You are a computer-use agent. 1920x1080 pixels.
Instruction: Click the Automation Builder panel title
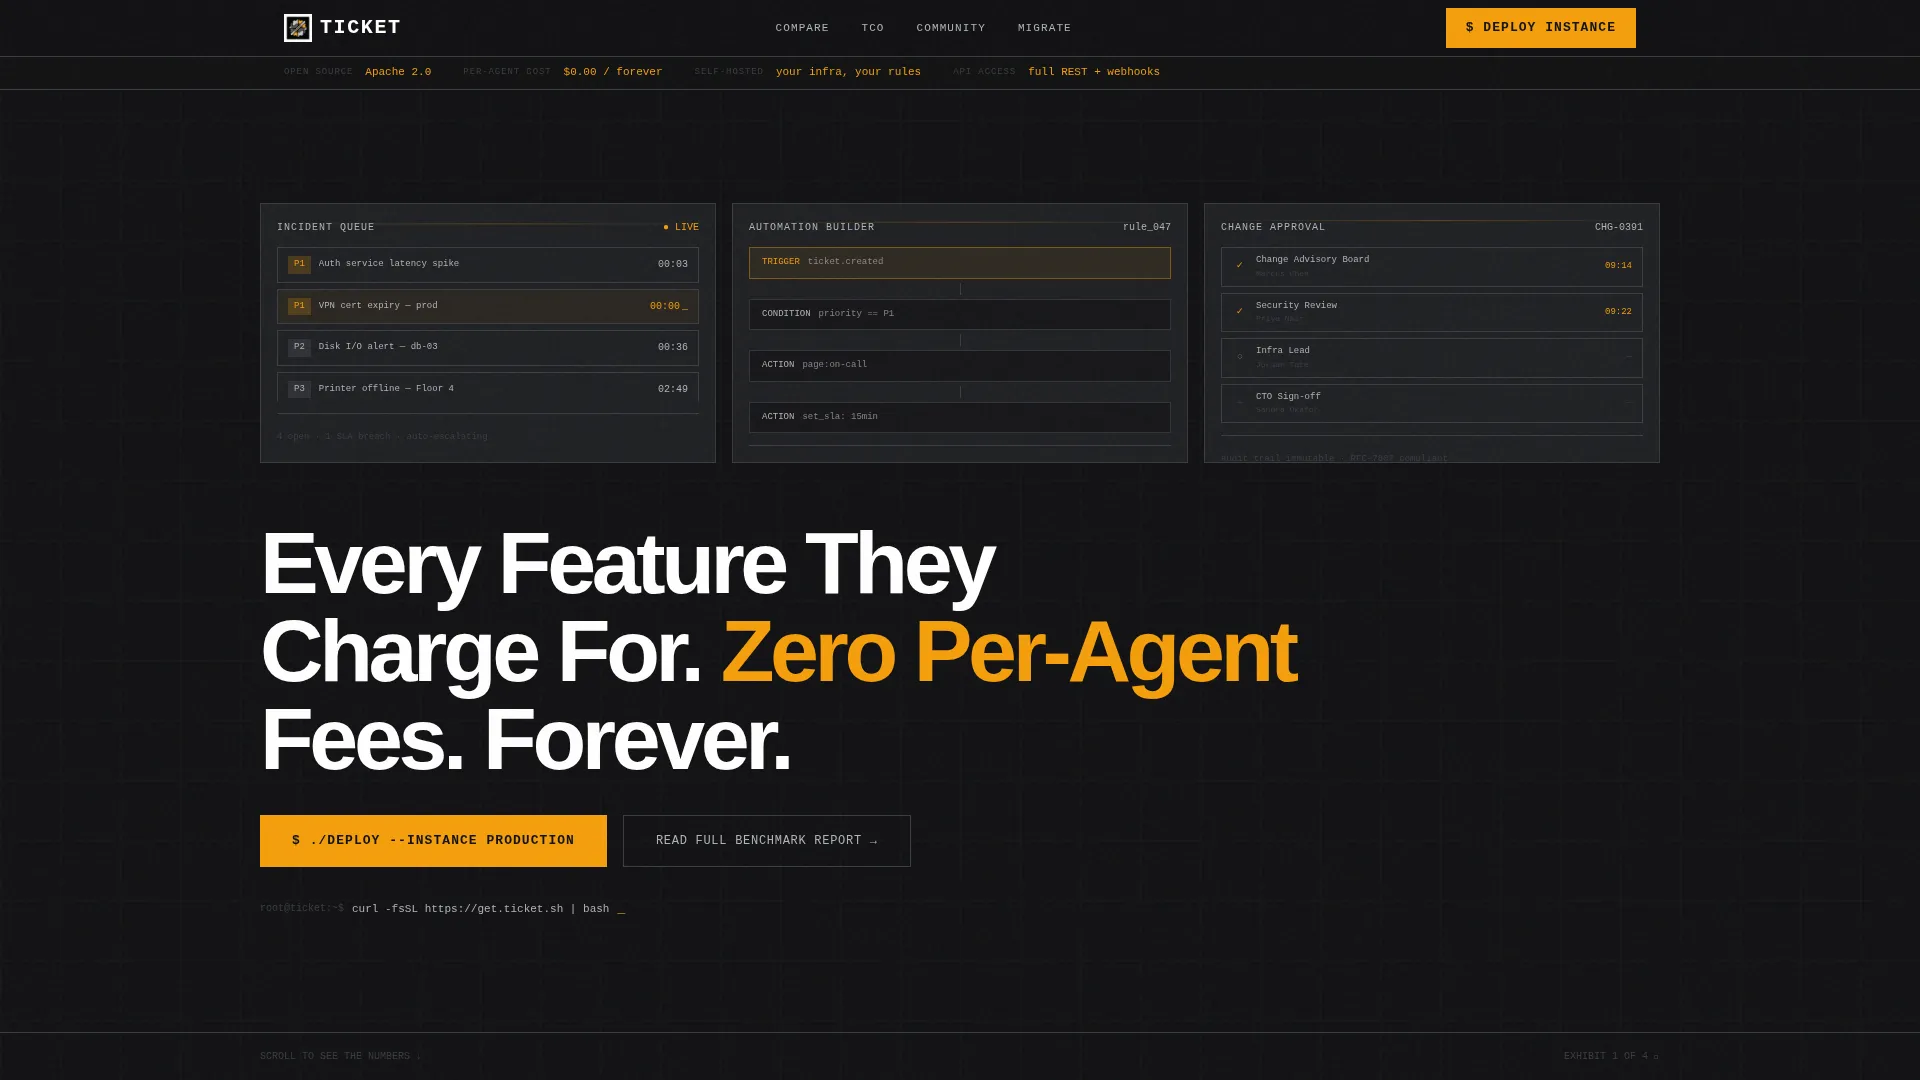tap(812, 227)
